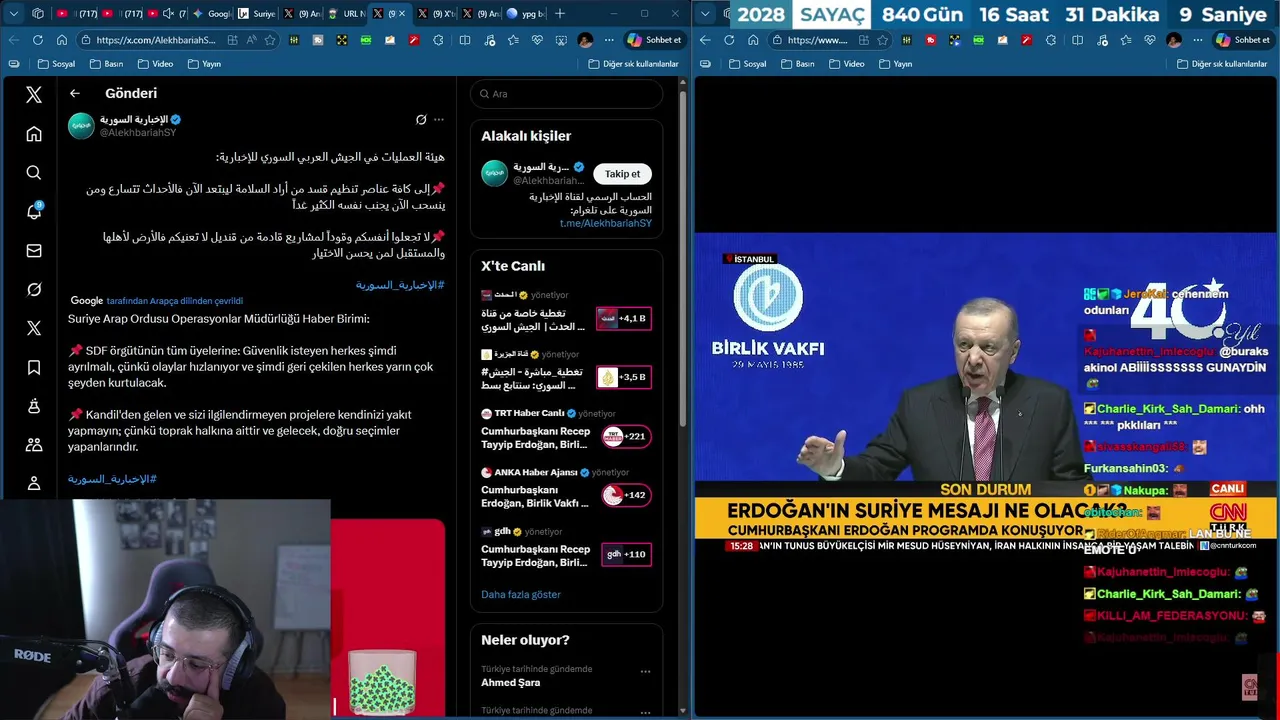Click Arabic hashtag link under translated text
The image size is (1280, 720).
(112, 479)
